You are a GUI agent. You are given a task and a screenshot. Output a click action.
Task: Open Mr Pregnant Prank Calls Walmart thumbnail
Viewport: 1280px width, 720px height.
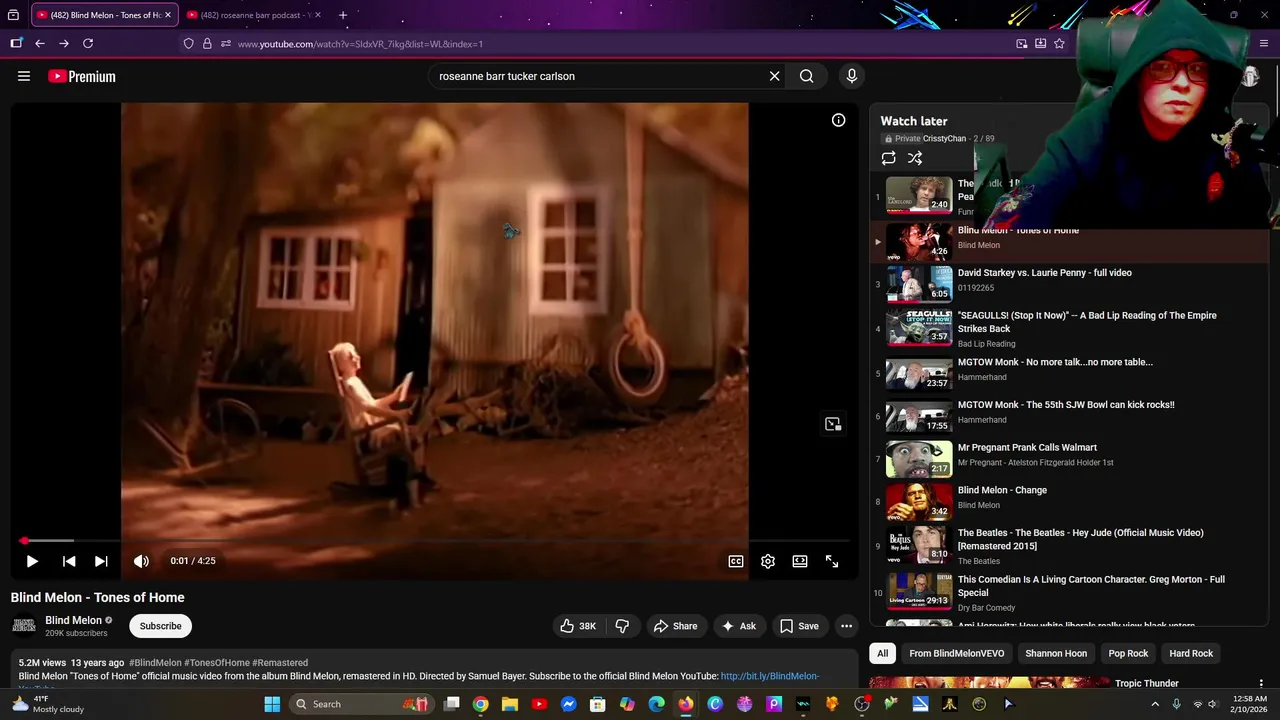(x=919, y=459)
